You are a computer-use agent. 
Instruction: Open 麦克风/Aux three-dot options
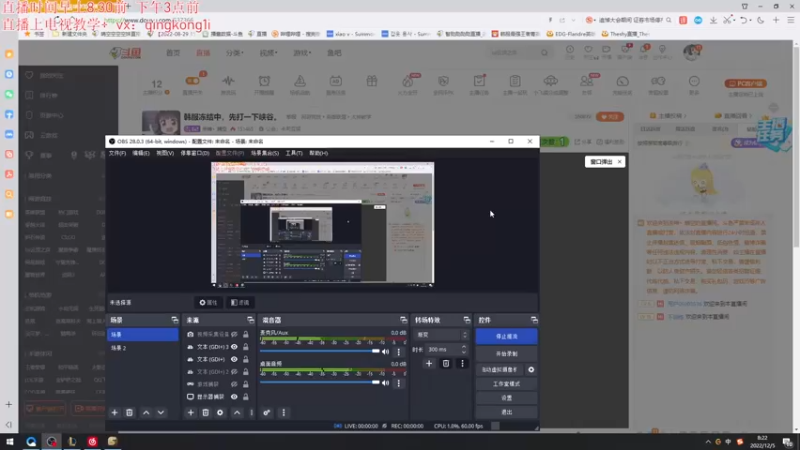tap(398, 352)
